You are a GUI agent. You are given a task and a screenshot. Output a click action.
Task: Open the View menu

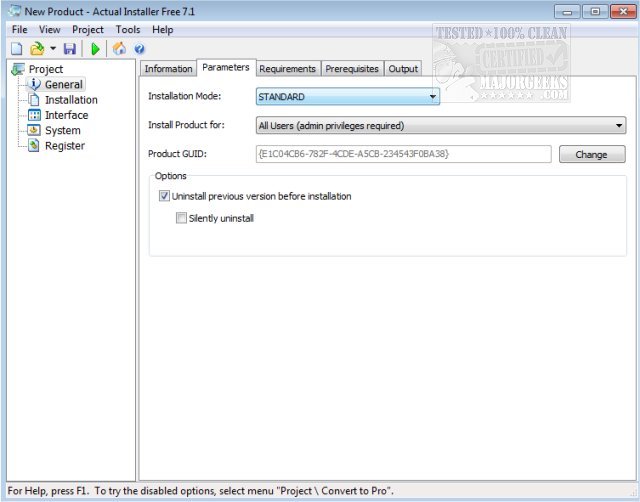(x=49, y=30)
